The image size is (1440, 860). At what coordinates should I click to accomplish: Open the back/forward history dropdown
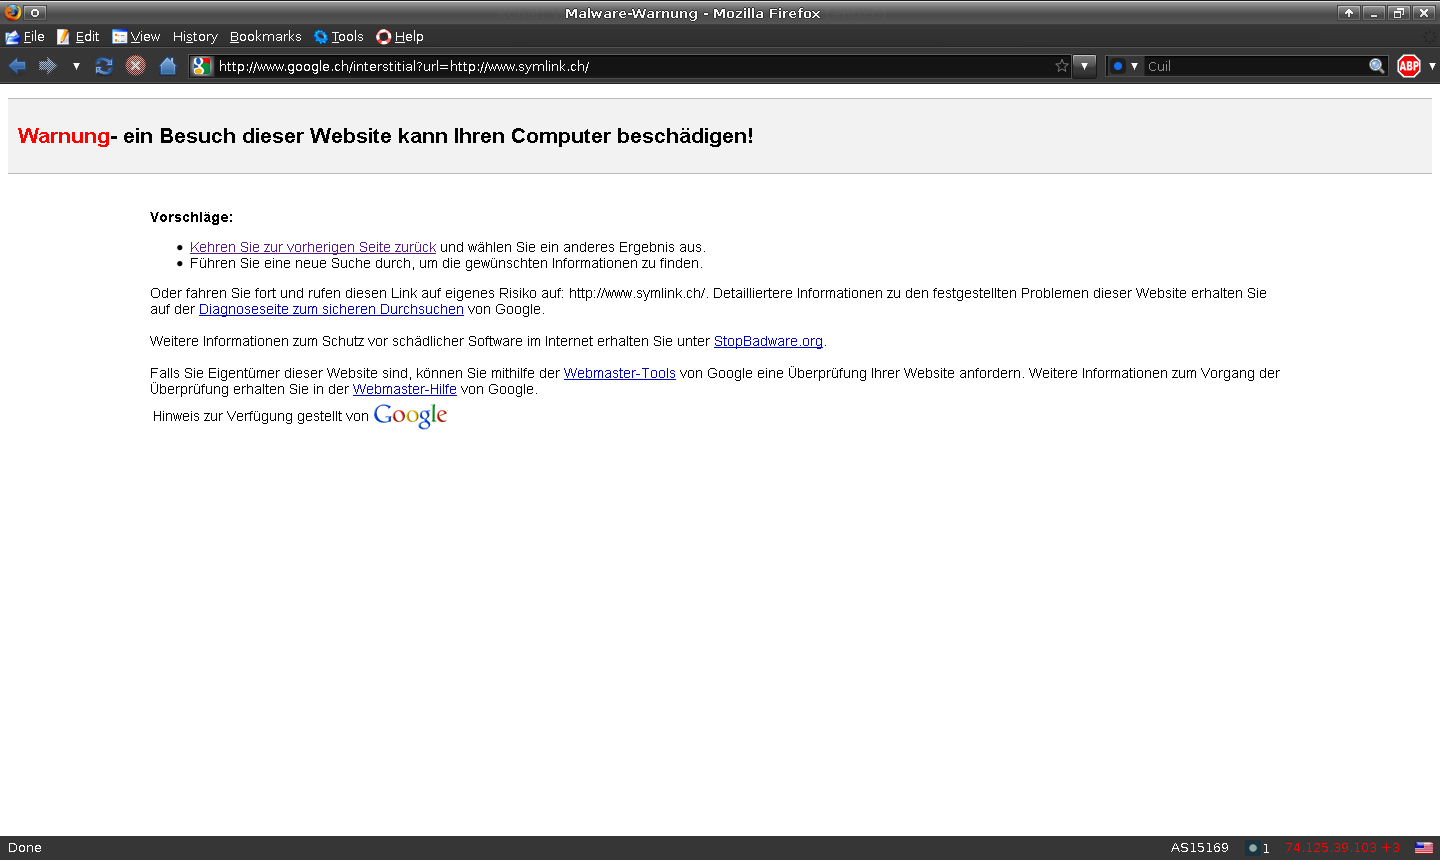coord(76,66)
